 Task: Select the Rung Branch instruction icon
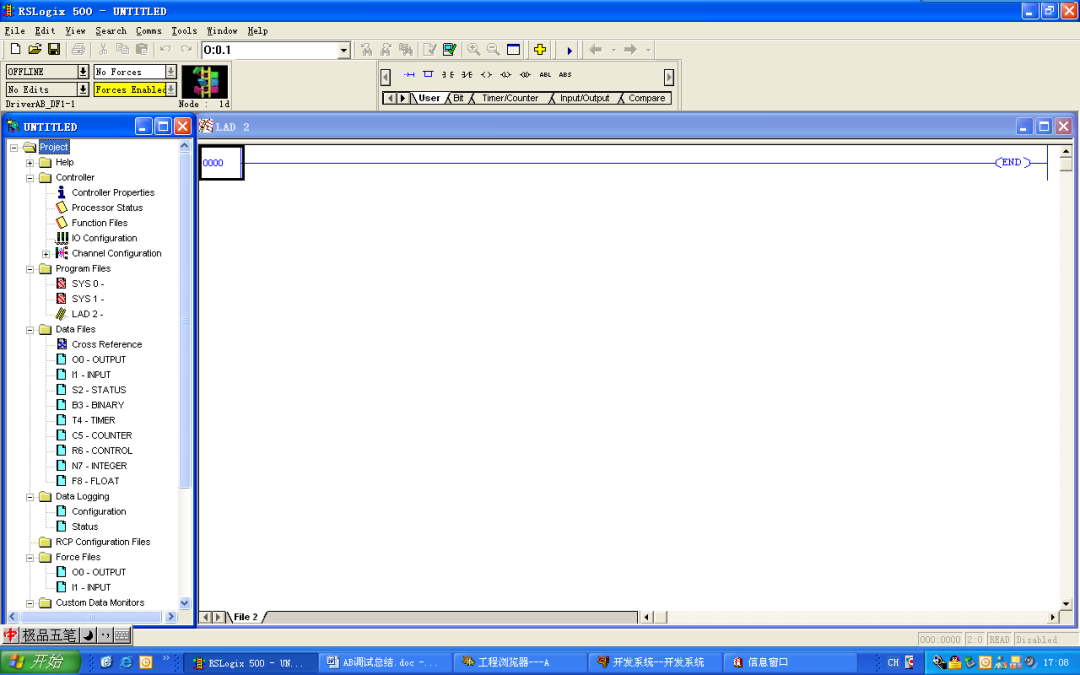(x=427, y=74)
